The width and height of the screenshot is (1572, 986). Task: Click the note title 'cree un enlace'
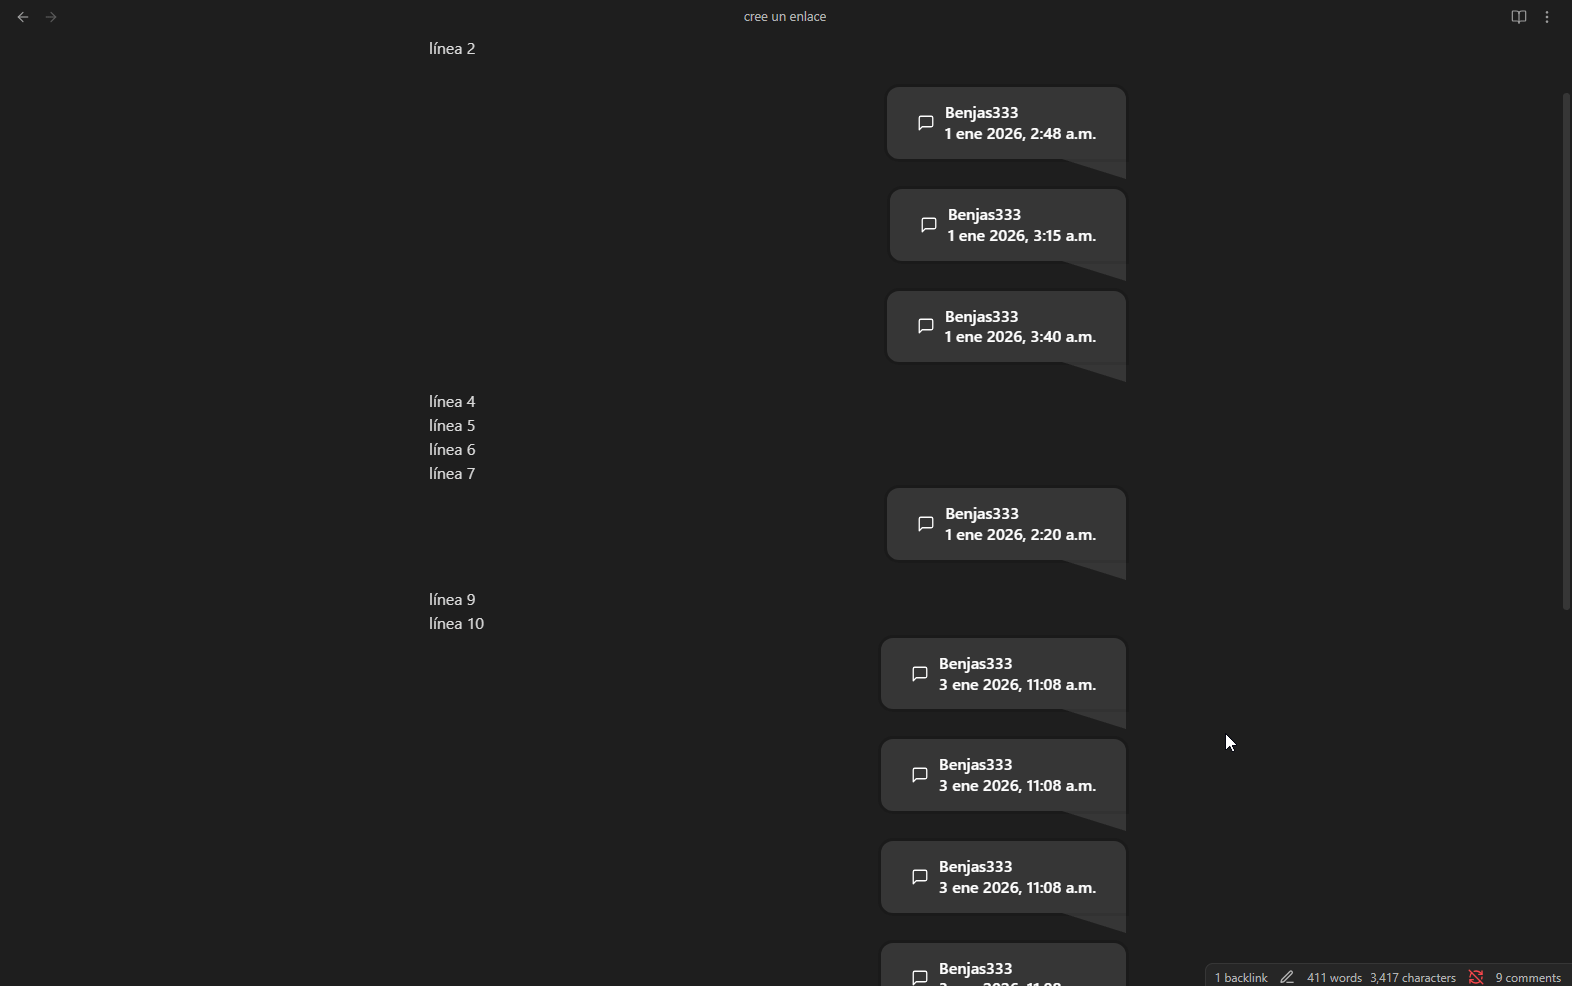(x=786, y=16)
